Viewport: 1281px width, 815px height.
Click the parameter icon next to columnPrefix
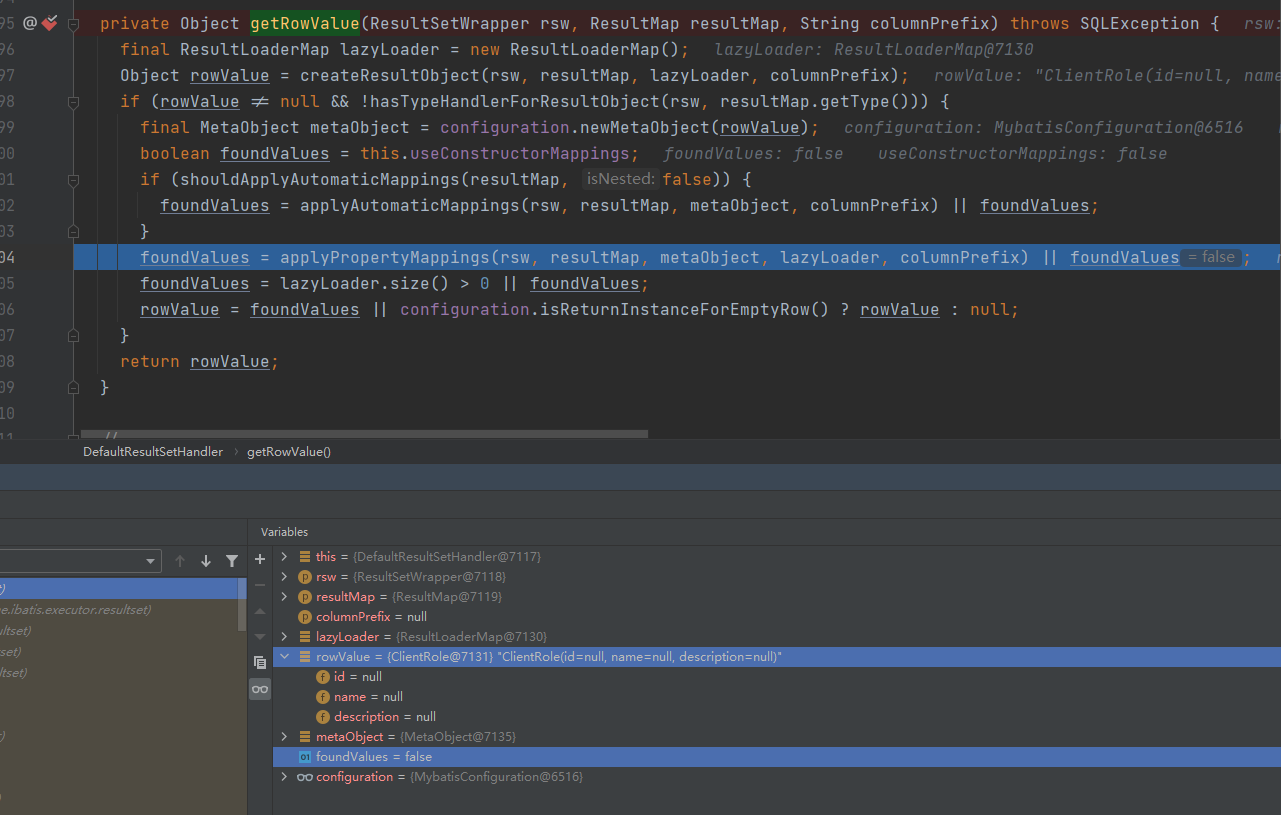305,616
